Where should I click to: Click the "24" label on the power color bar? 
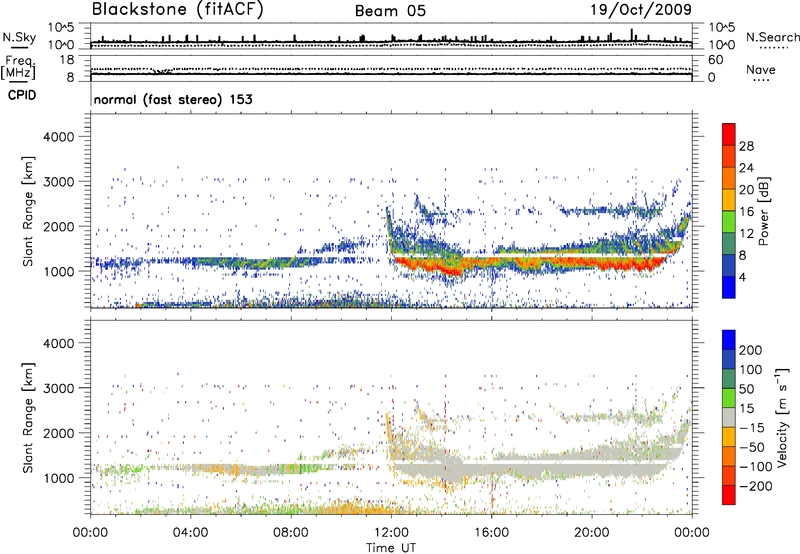(x=746, y=168)
